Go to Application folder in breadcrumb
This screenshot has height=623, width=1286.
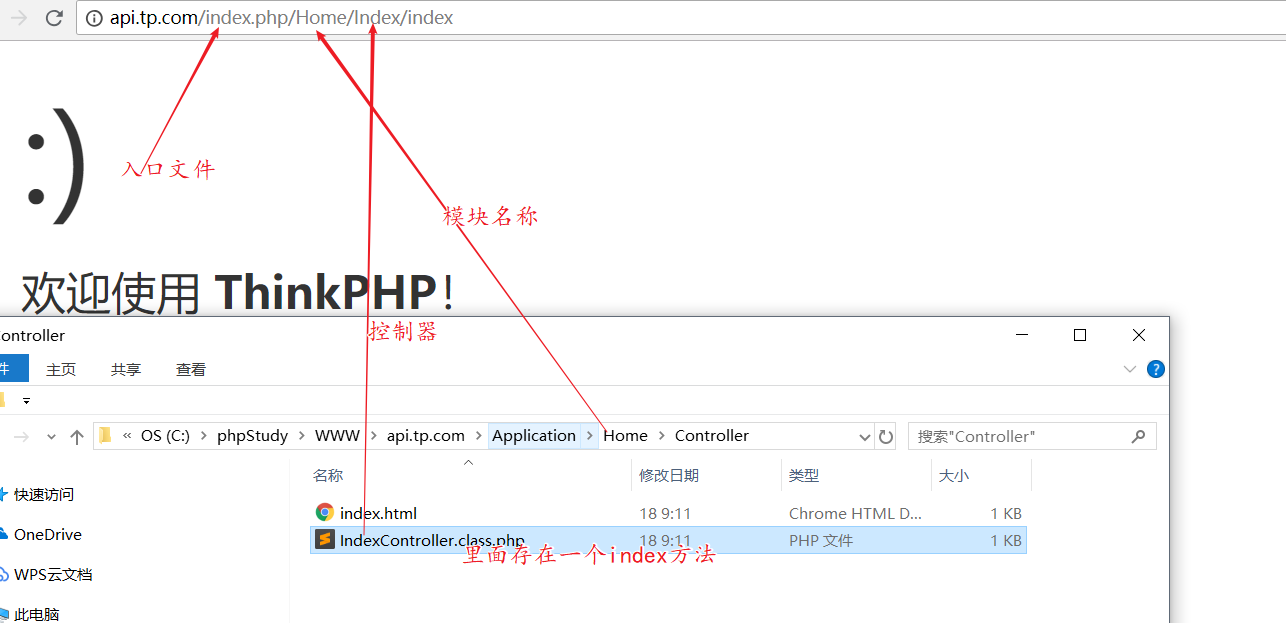534,436
